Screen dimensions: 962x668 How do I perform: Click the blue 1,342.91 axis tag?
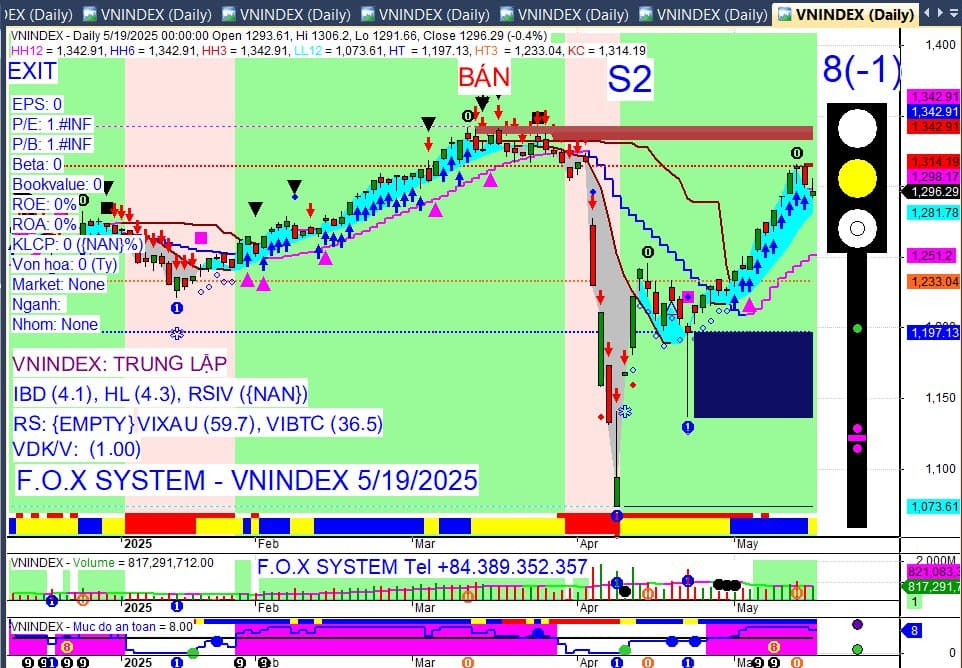pyautogui.click(x=933, y=112)
